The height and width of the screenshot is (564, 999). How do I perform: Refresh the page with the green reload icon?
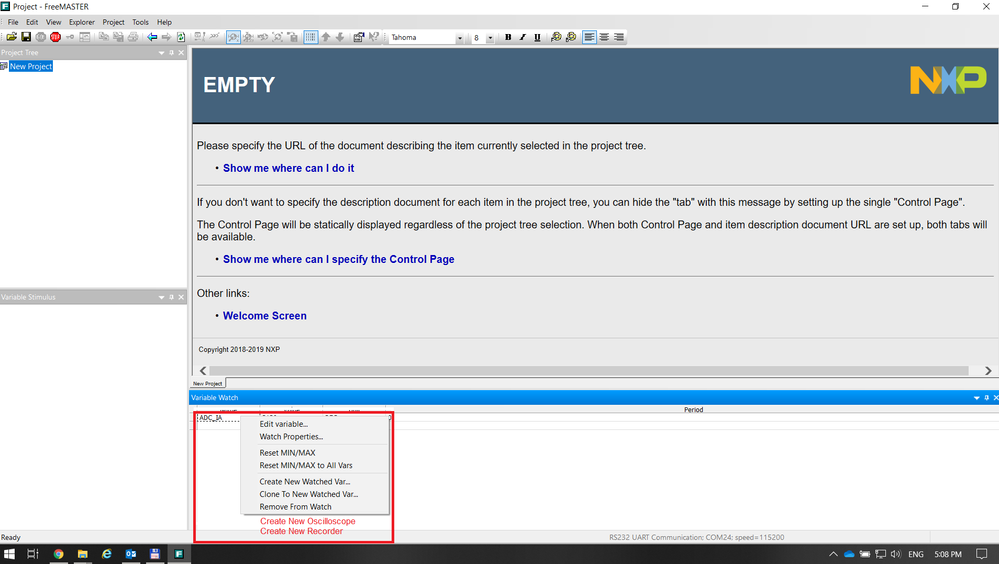click(181, 37)
